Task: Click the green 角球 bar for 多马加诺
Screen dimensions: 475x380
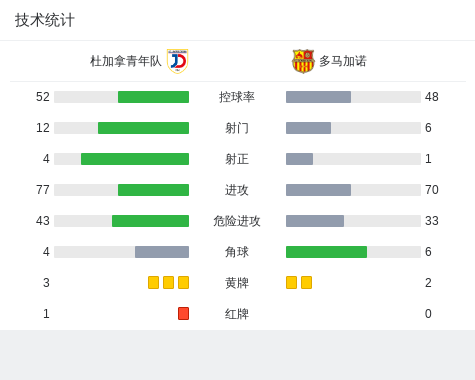Action: [x=326, y=252]
